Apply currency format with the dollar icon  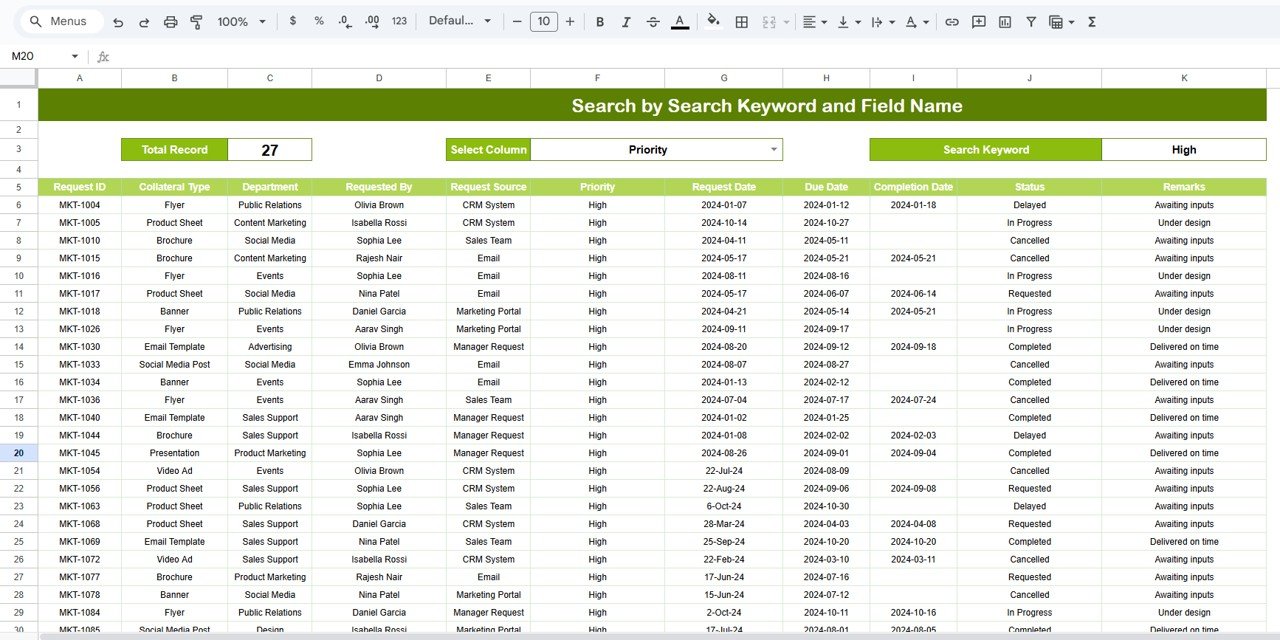pyautogui.click(x=292, y=21)
